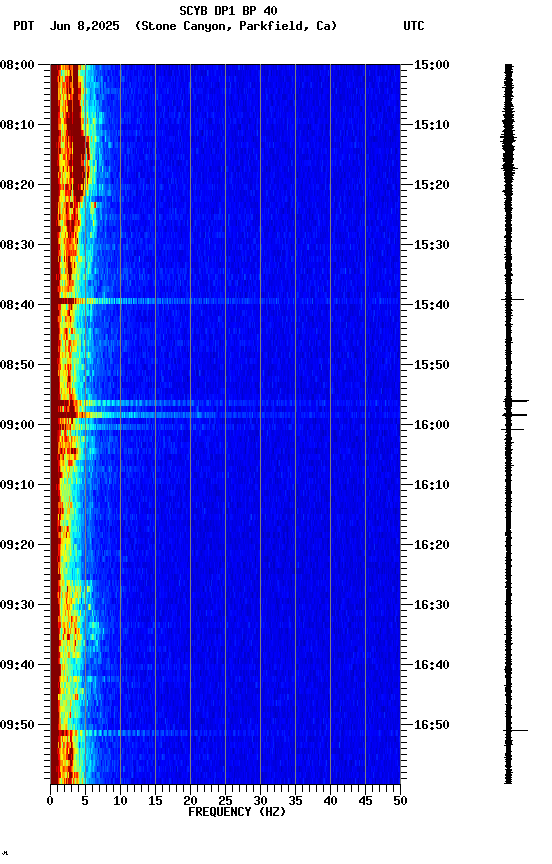Click the '10' frequency axis label
552x864 pixels.
[120, 801]
